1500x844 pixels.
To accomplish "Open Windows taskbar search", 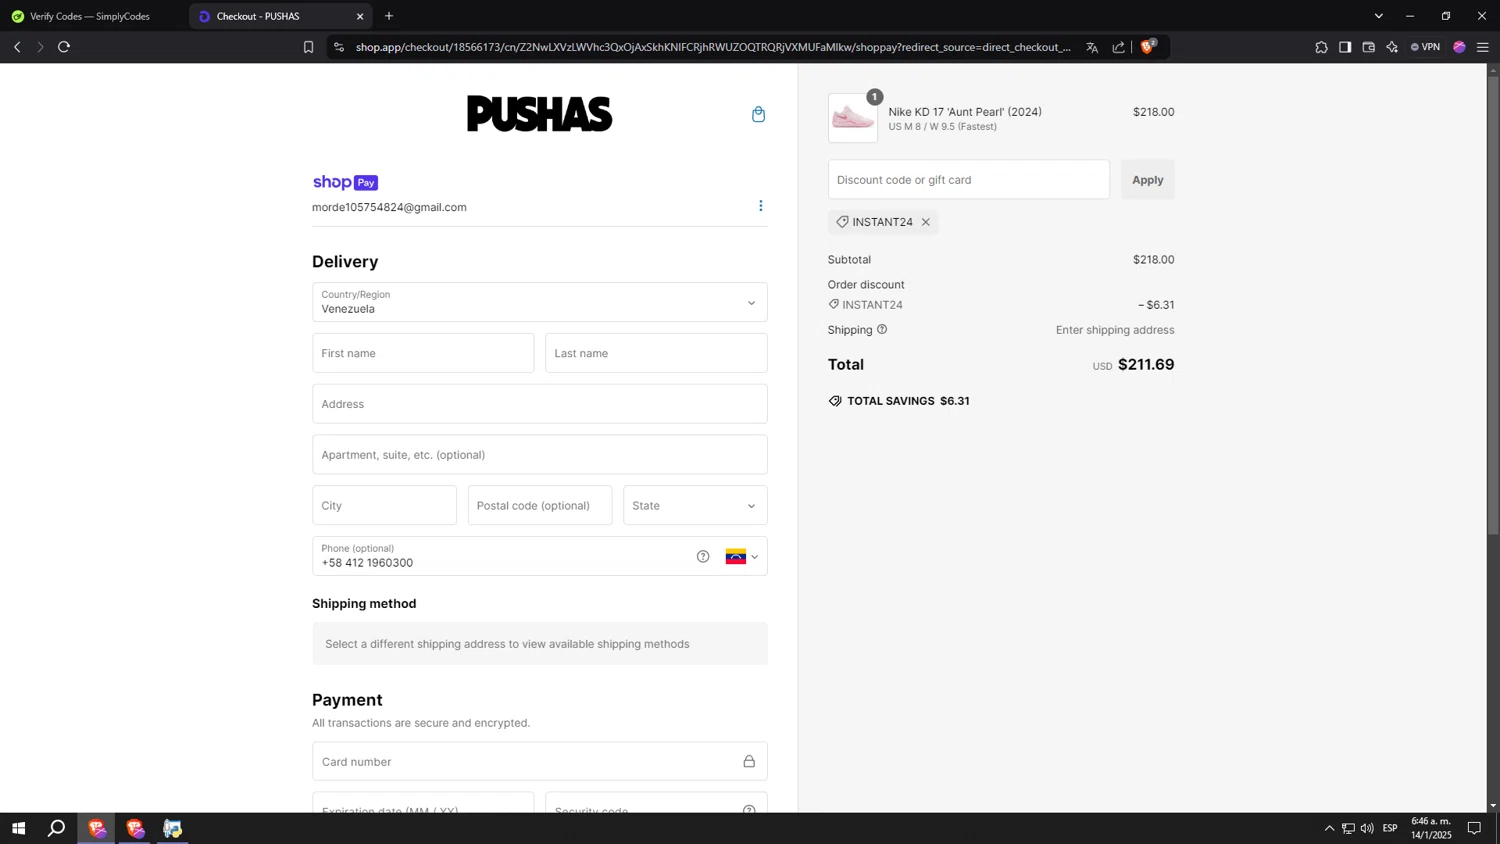I will click(57, 828).
